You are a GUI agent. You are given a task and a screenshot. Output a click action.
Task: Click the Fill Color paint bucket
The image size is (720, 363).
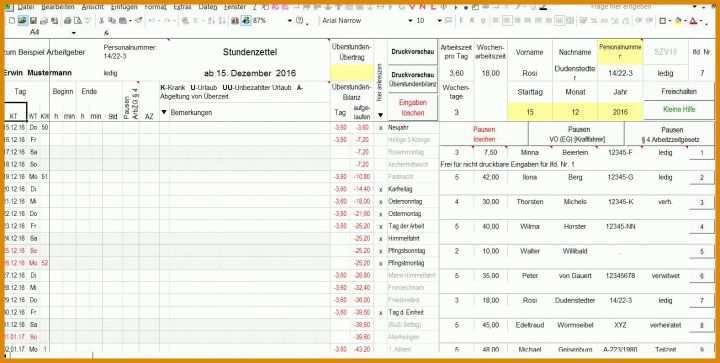point(679,21)
